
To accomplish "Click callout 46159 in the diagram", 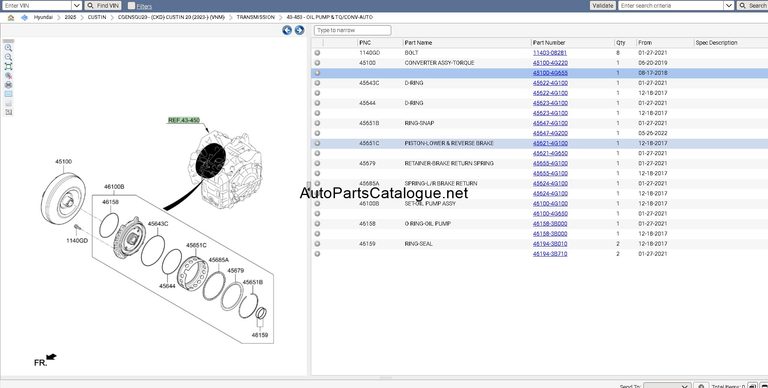I will coord(260,335).
